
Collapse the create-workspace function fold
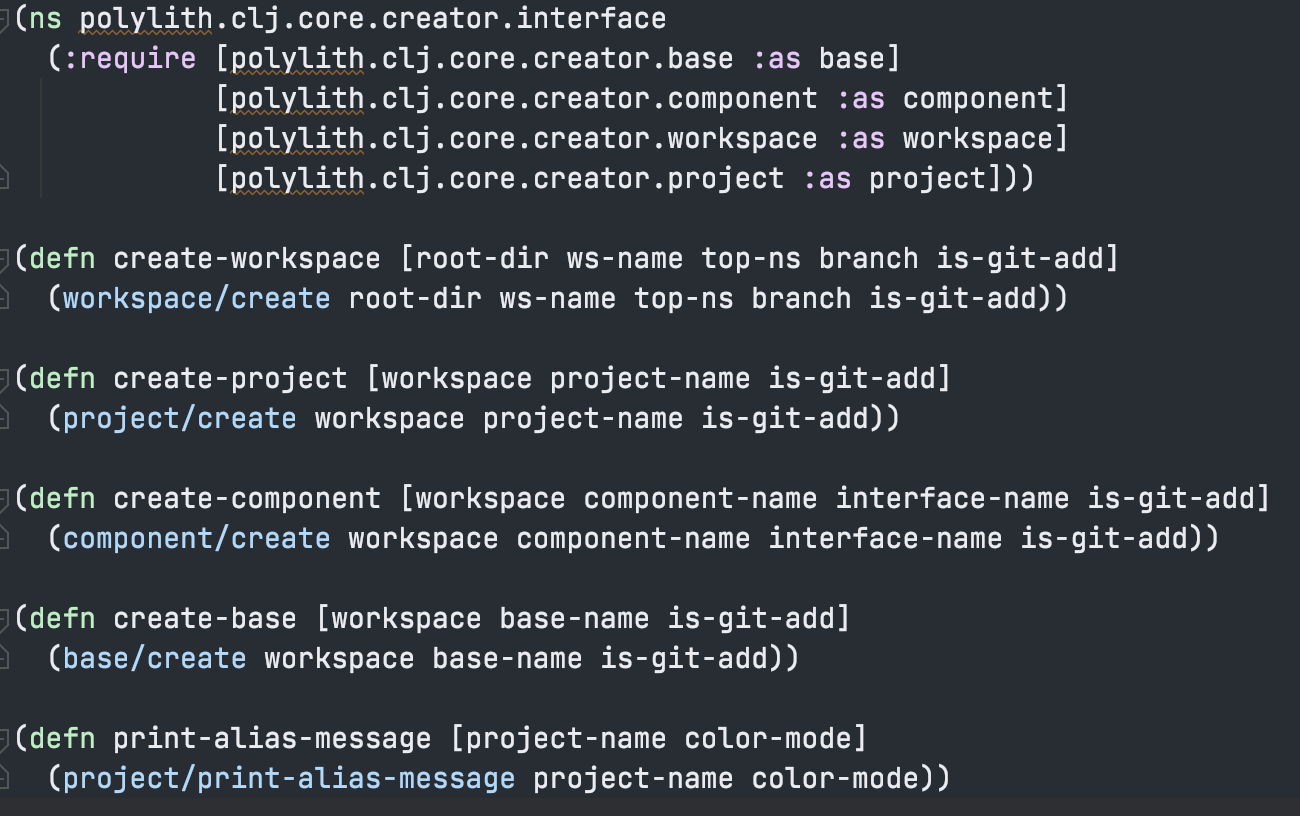tap(5, 258)
